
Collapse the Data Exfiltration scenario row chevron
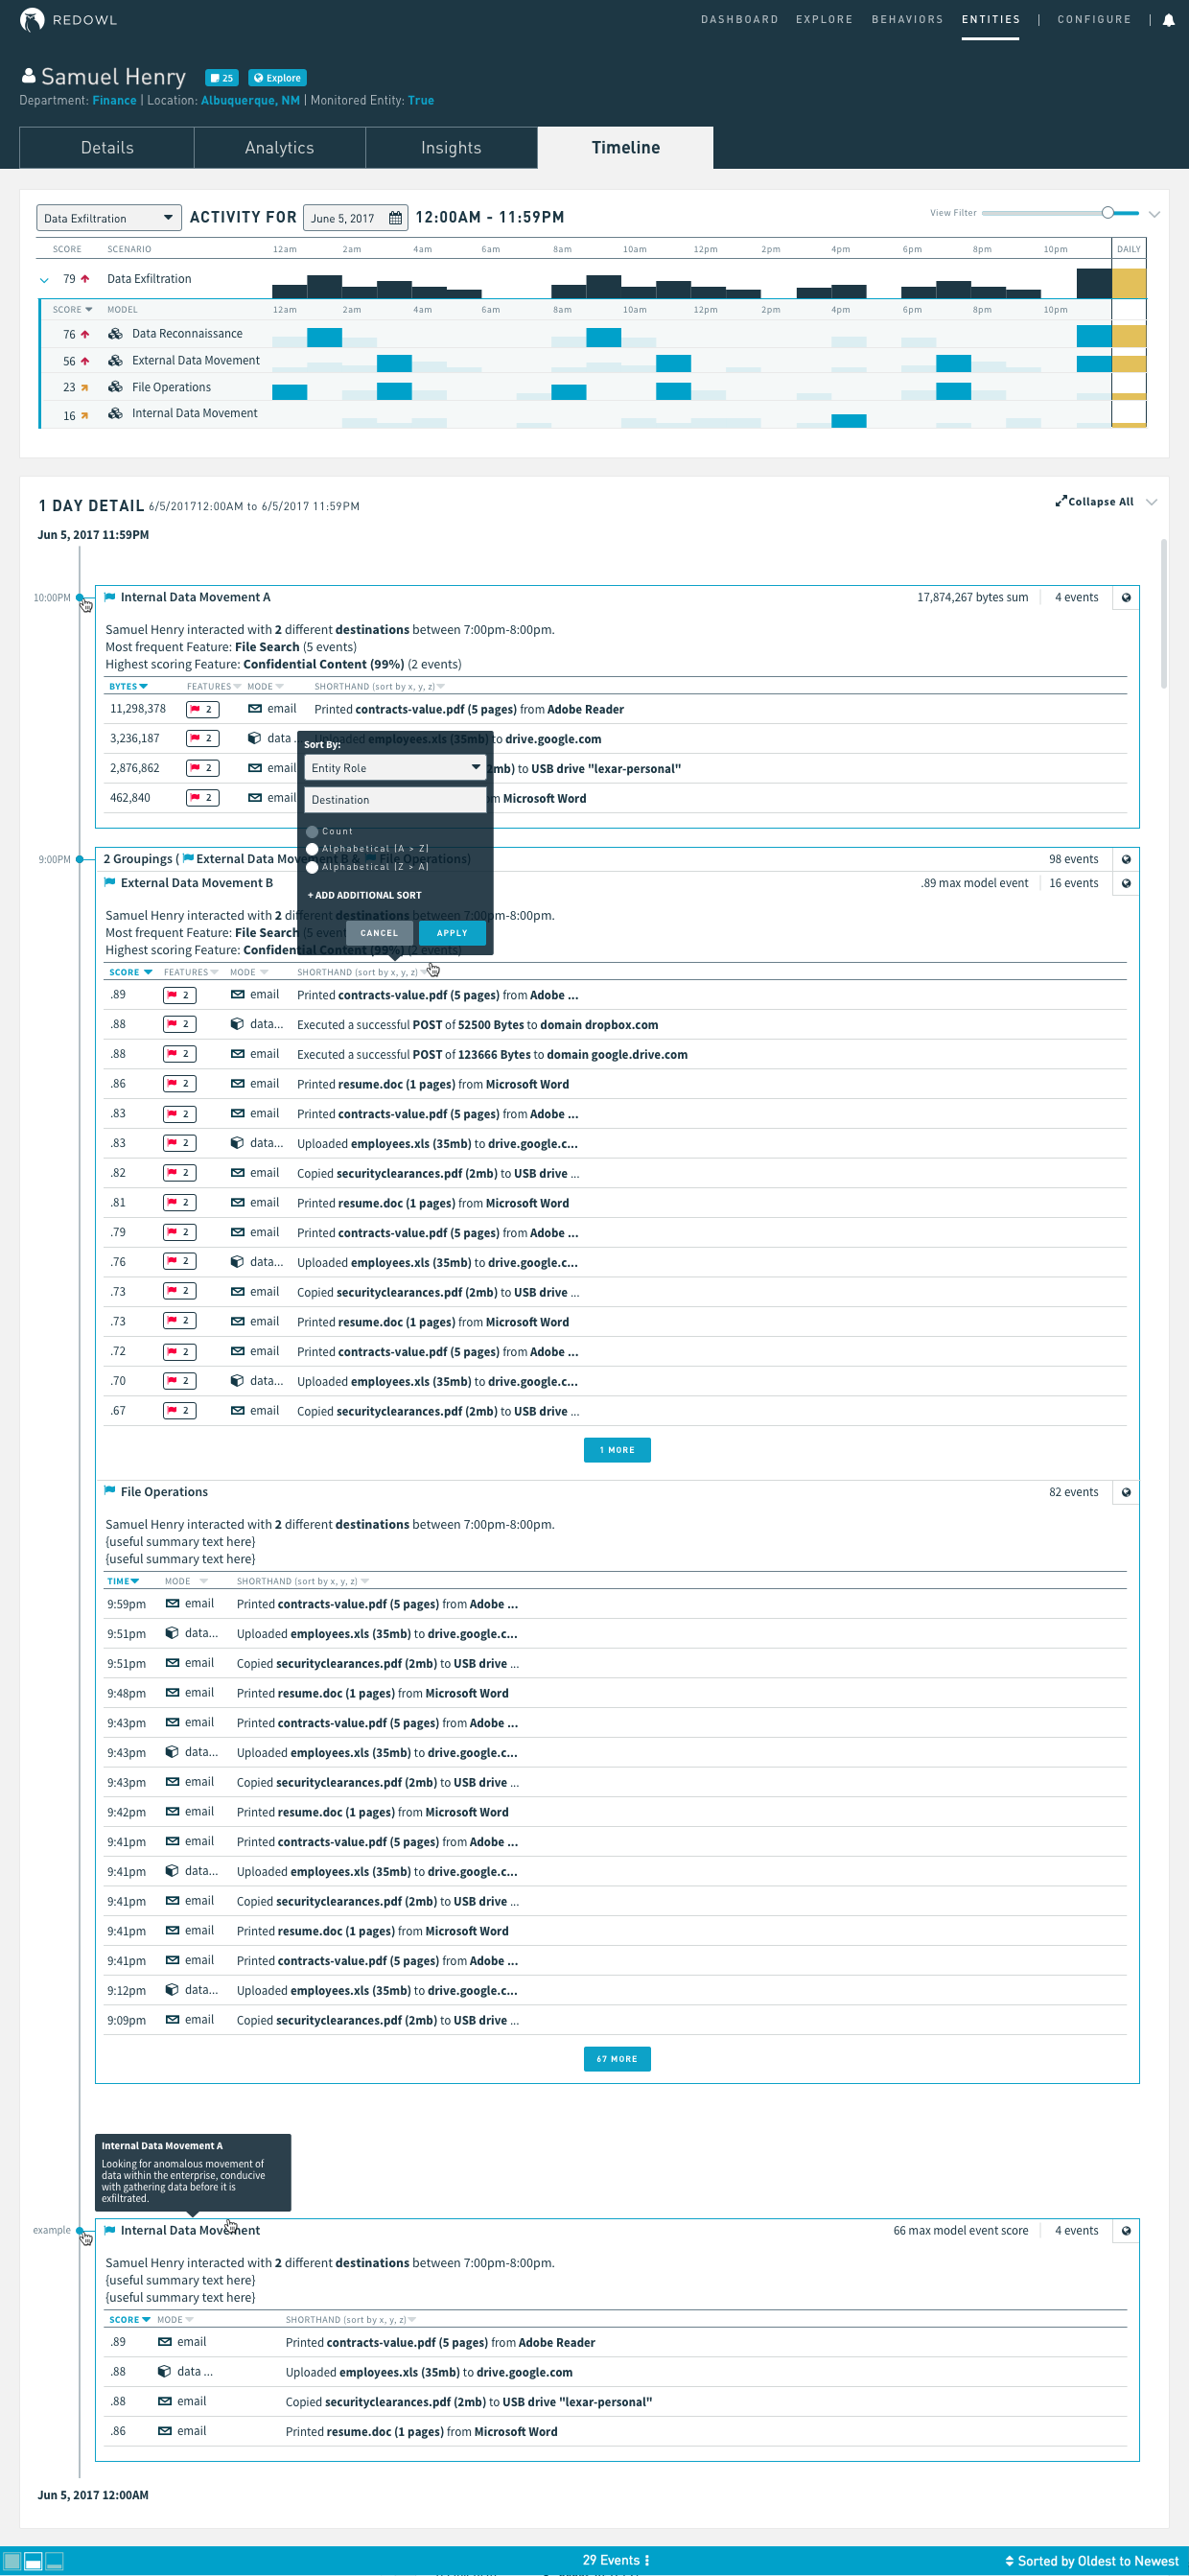[44, 280]
